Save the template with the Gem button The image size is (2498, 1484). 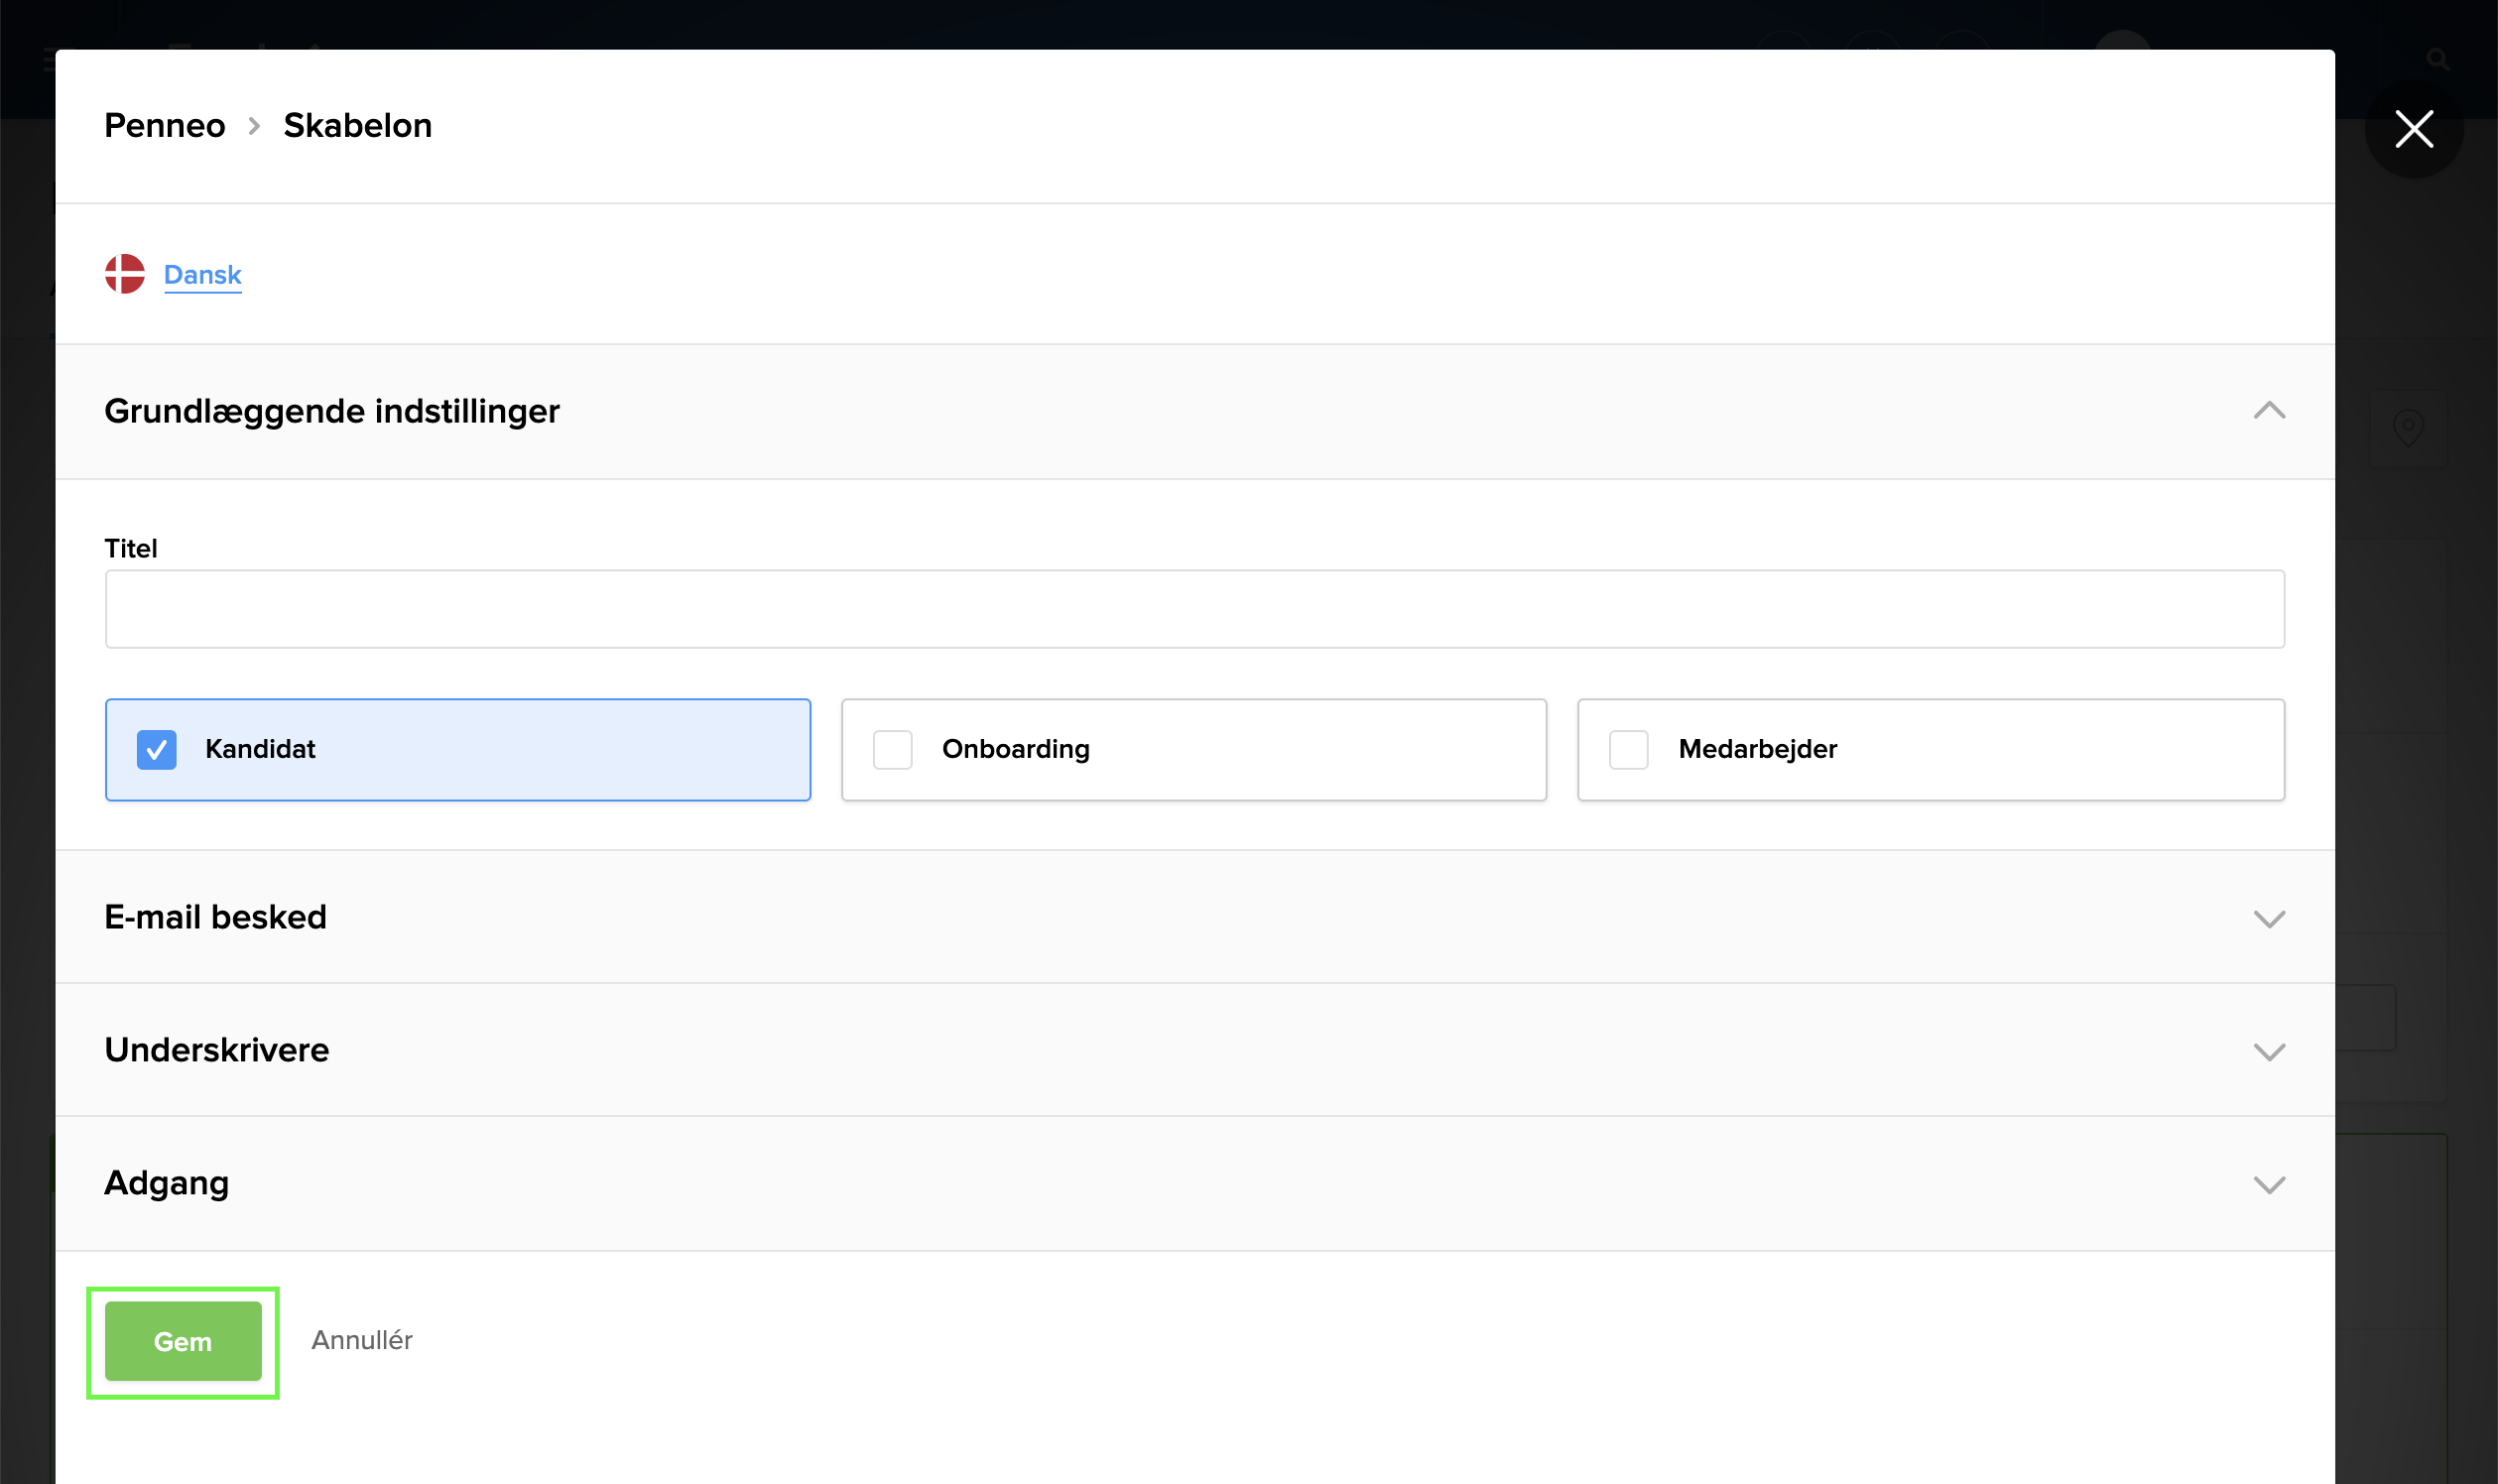[x=182, y=1342]
